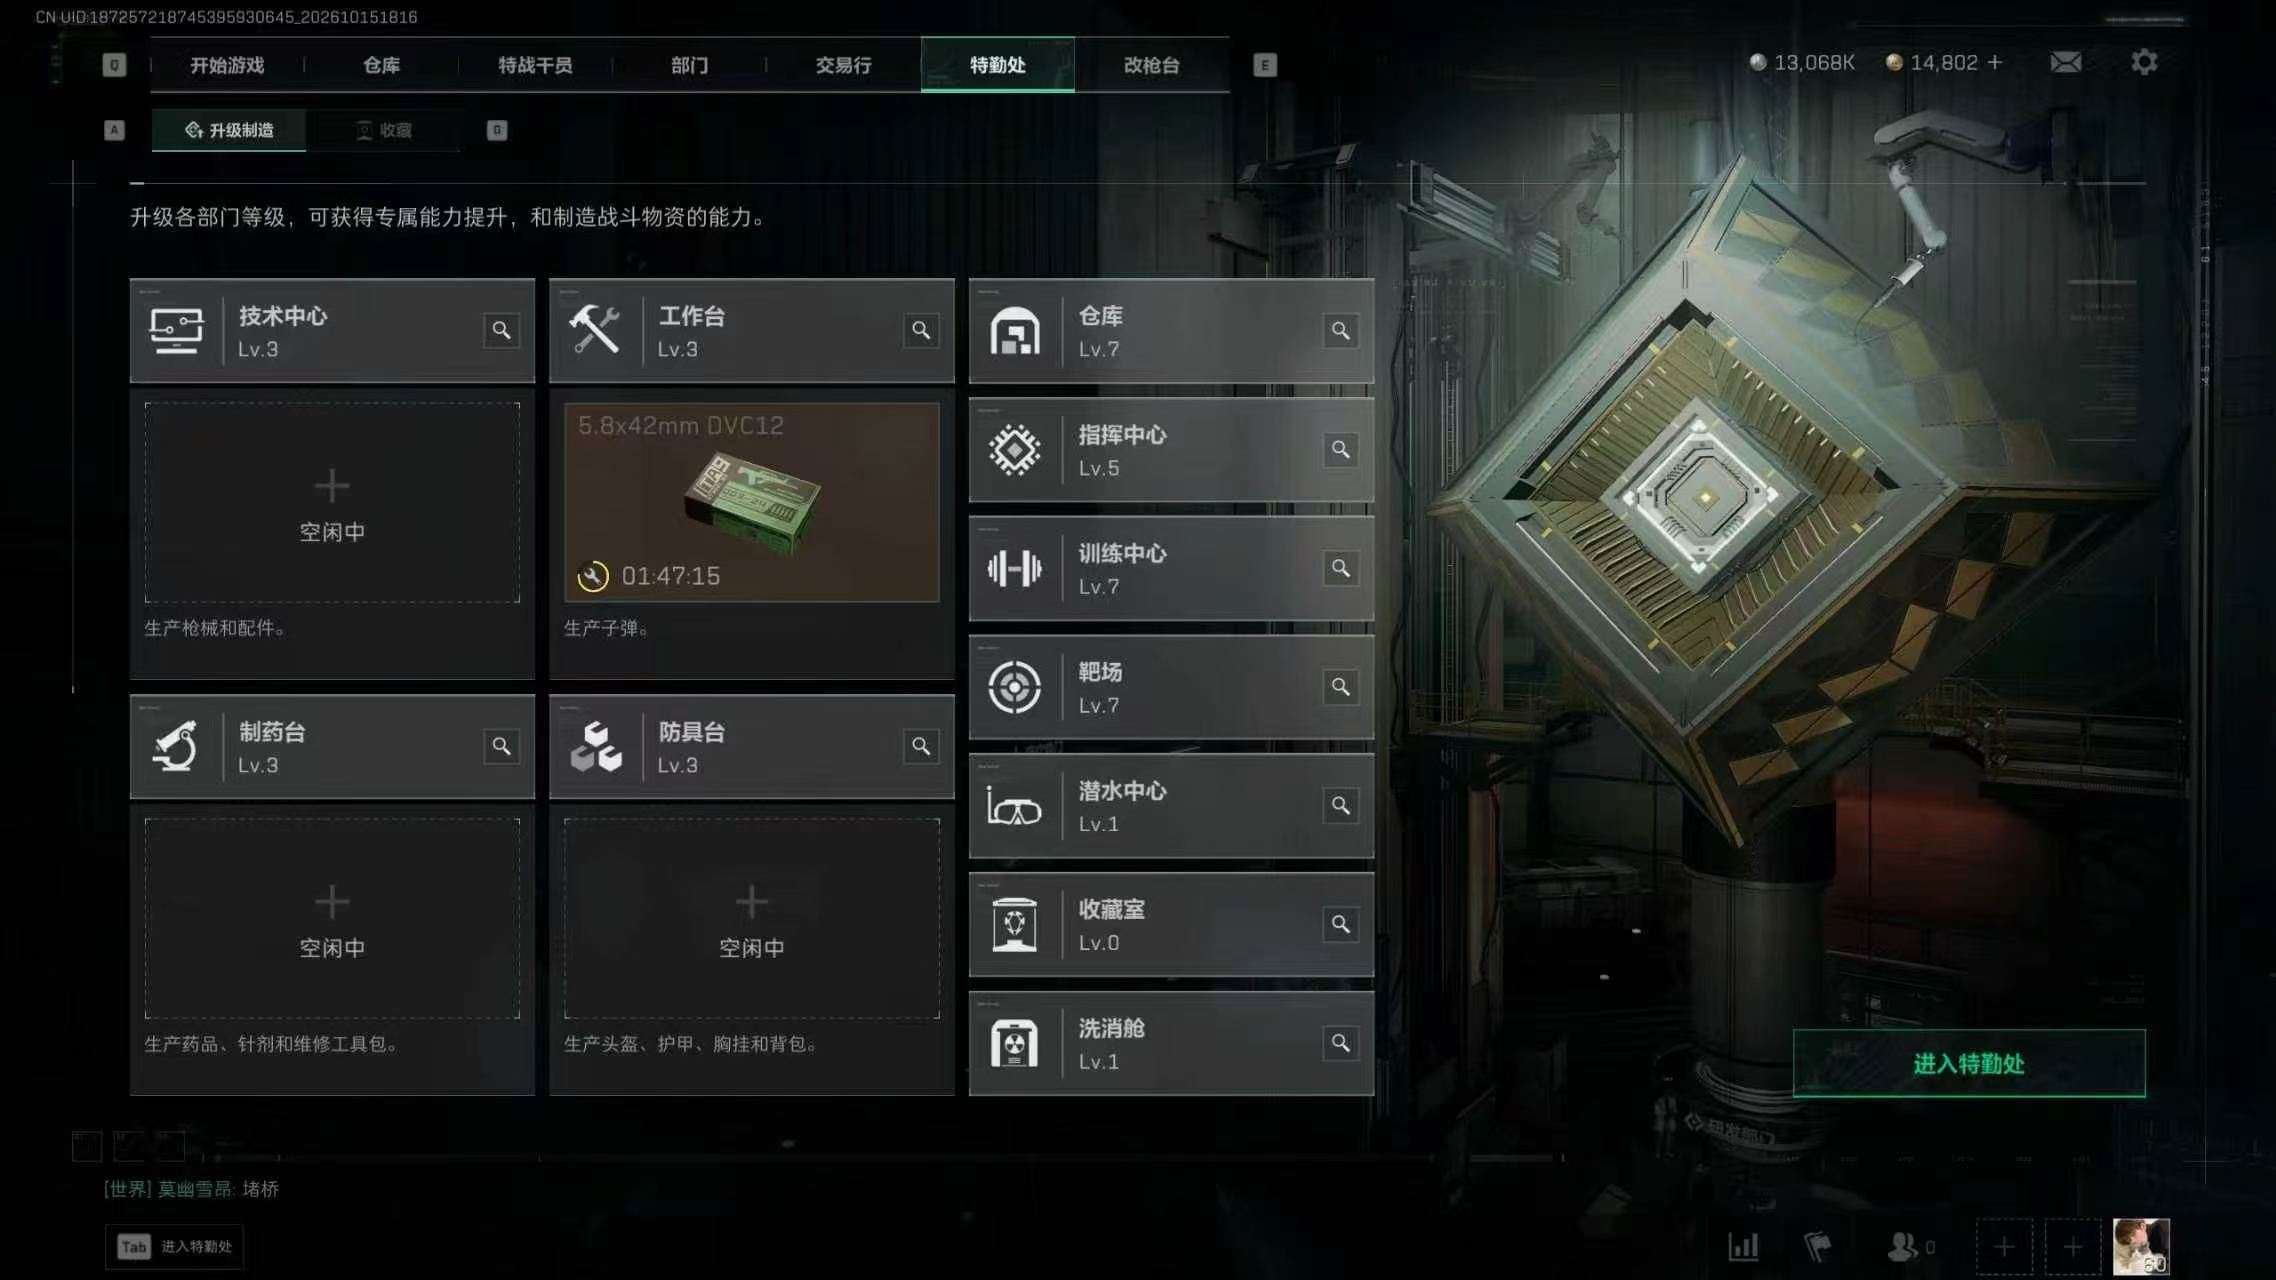The height and width of the screenshot is (1280, 2276).
Task: Click the magnifier on 工作台 panel
Action: pos(921,331)
